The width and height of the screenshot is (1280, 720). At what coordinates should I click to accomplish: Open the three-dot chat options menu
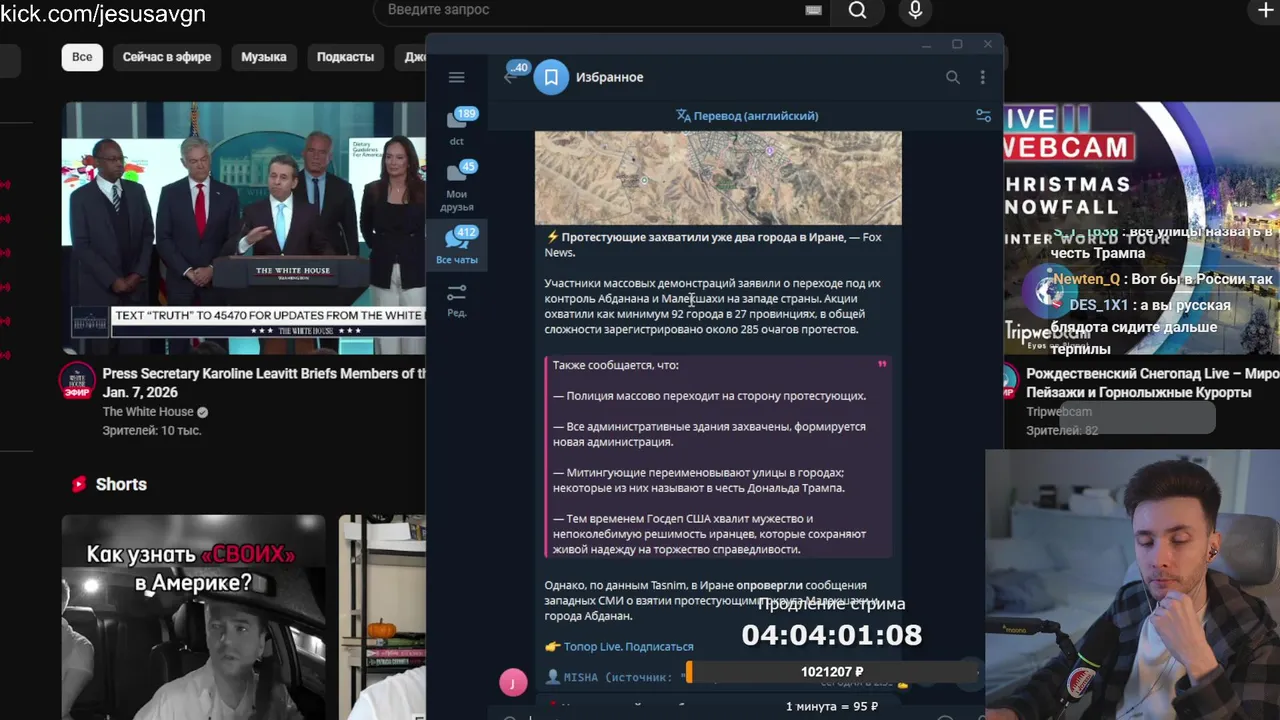click(x=982, y=77)
